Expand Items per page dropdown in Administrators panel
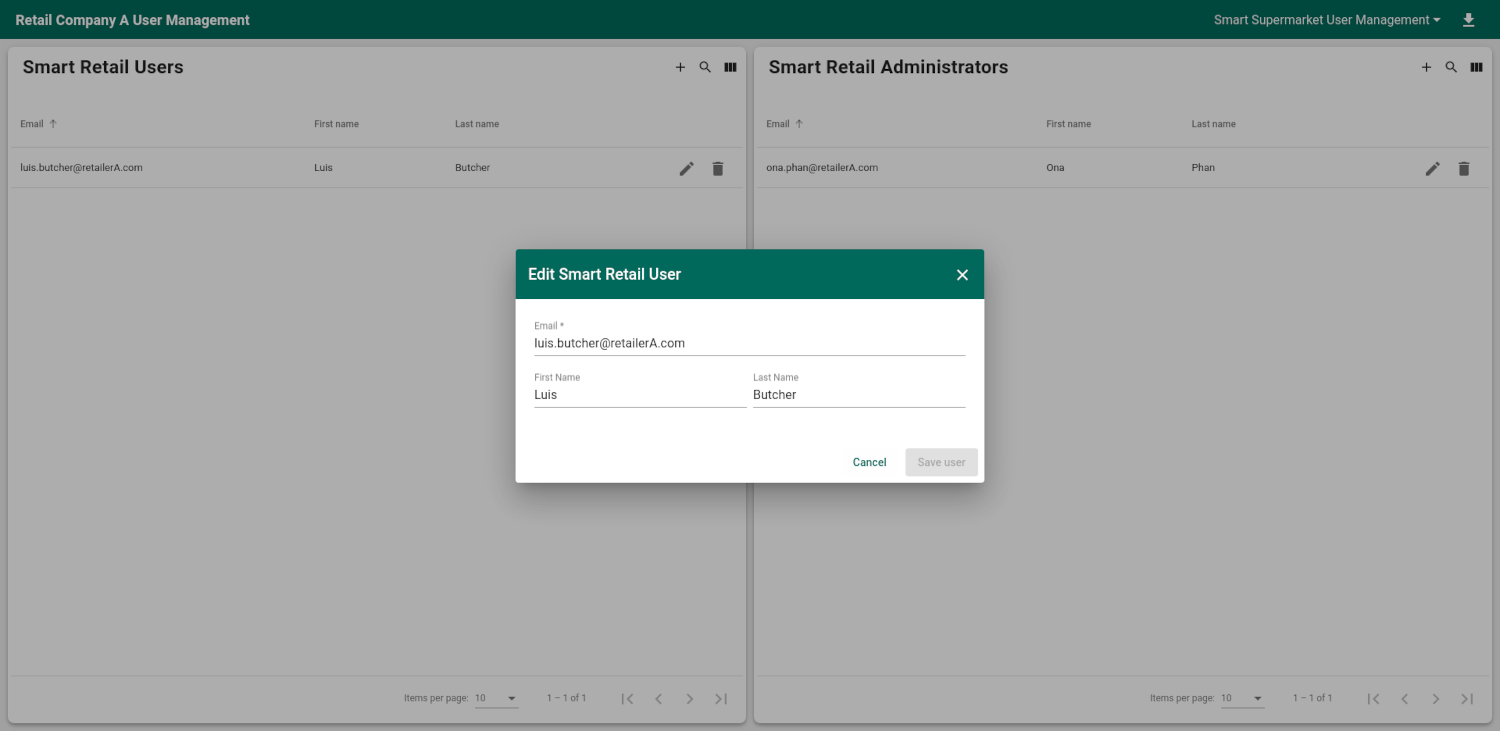 click(x=1243, y=698)
